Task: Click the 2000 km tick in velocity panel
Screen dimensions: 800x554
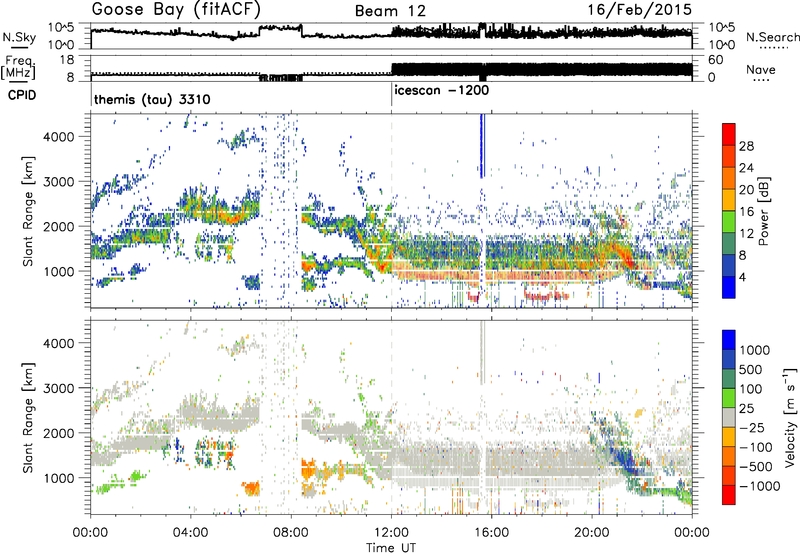Action: coord(59,433)
